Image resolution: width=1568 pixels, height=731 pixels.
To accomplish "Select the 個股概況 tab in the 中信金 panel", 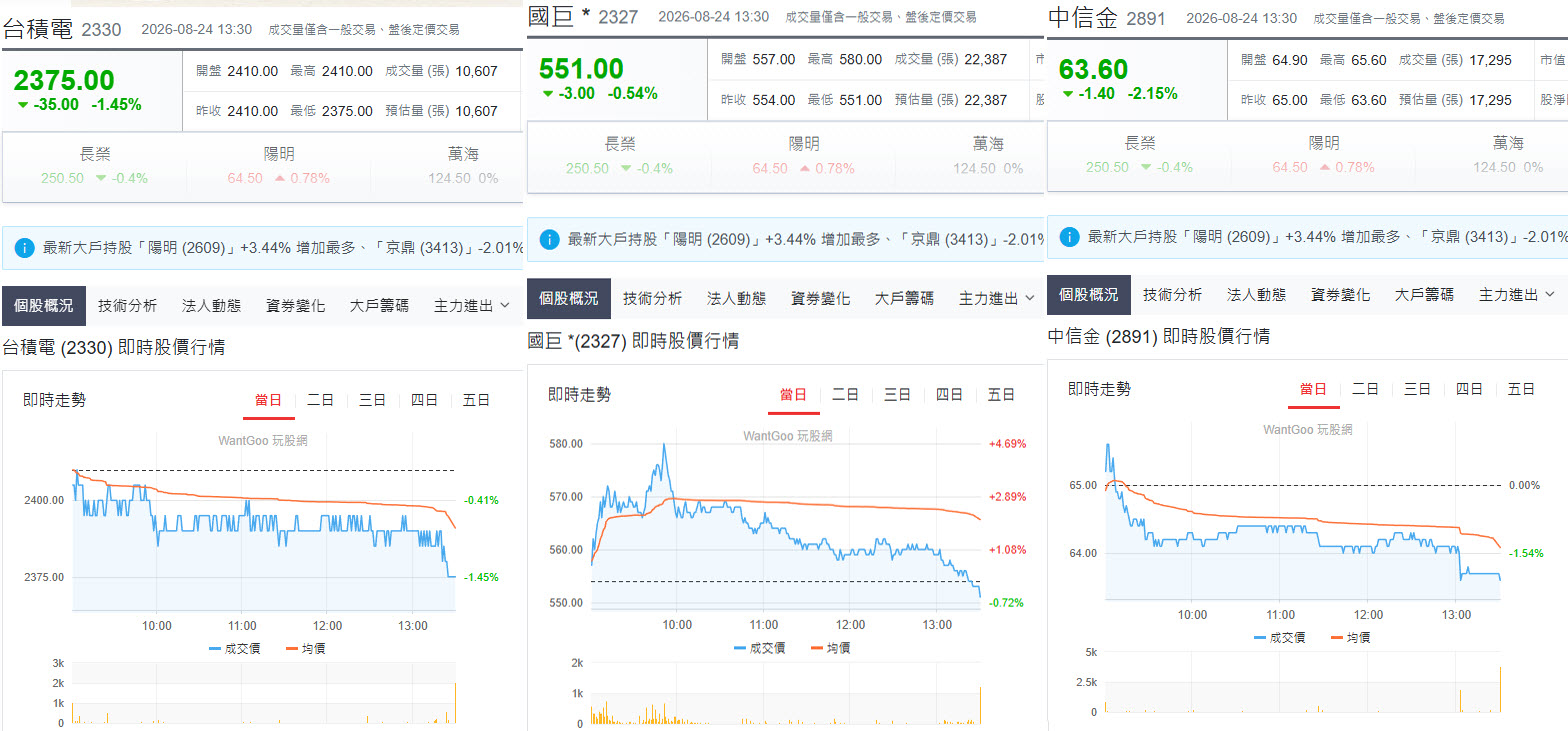I will [1089, 295].
